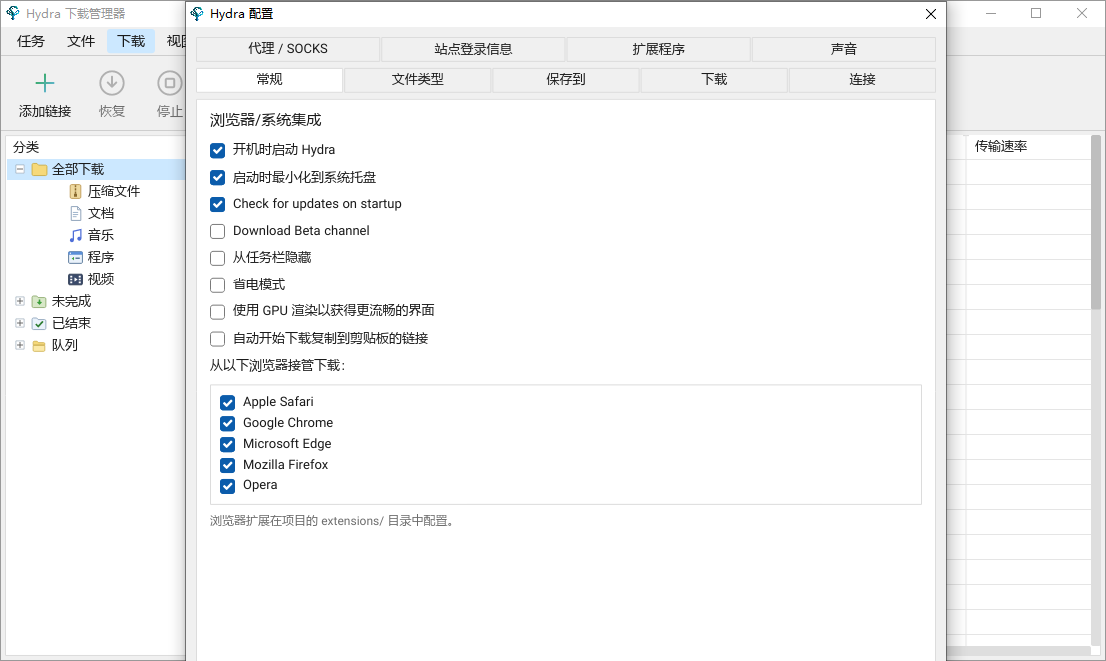Uncheck Apple Safari browser capture

point(227,402)
